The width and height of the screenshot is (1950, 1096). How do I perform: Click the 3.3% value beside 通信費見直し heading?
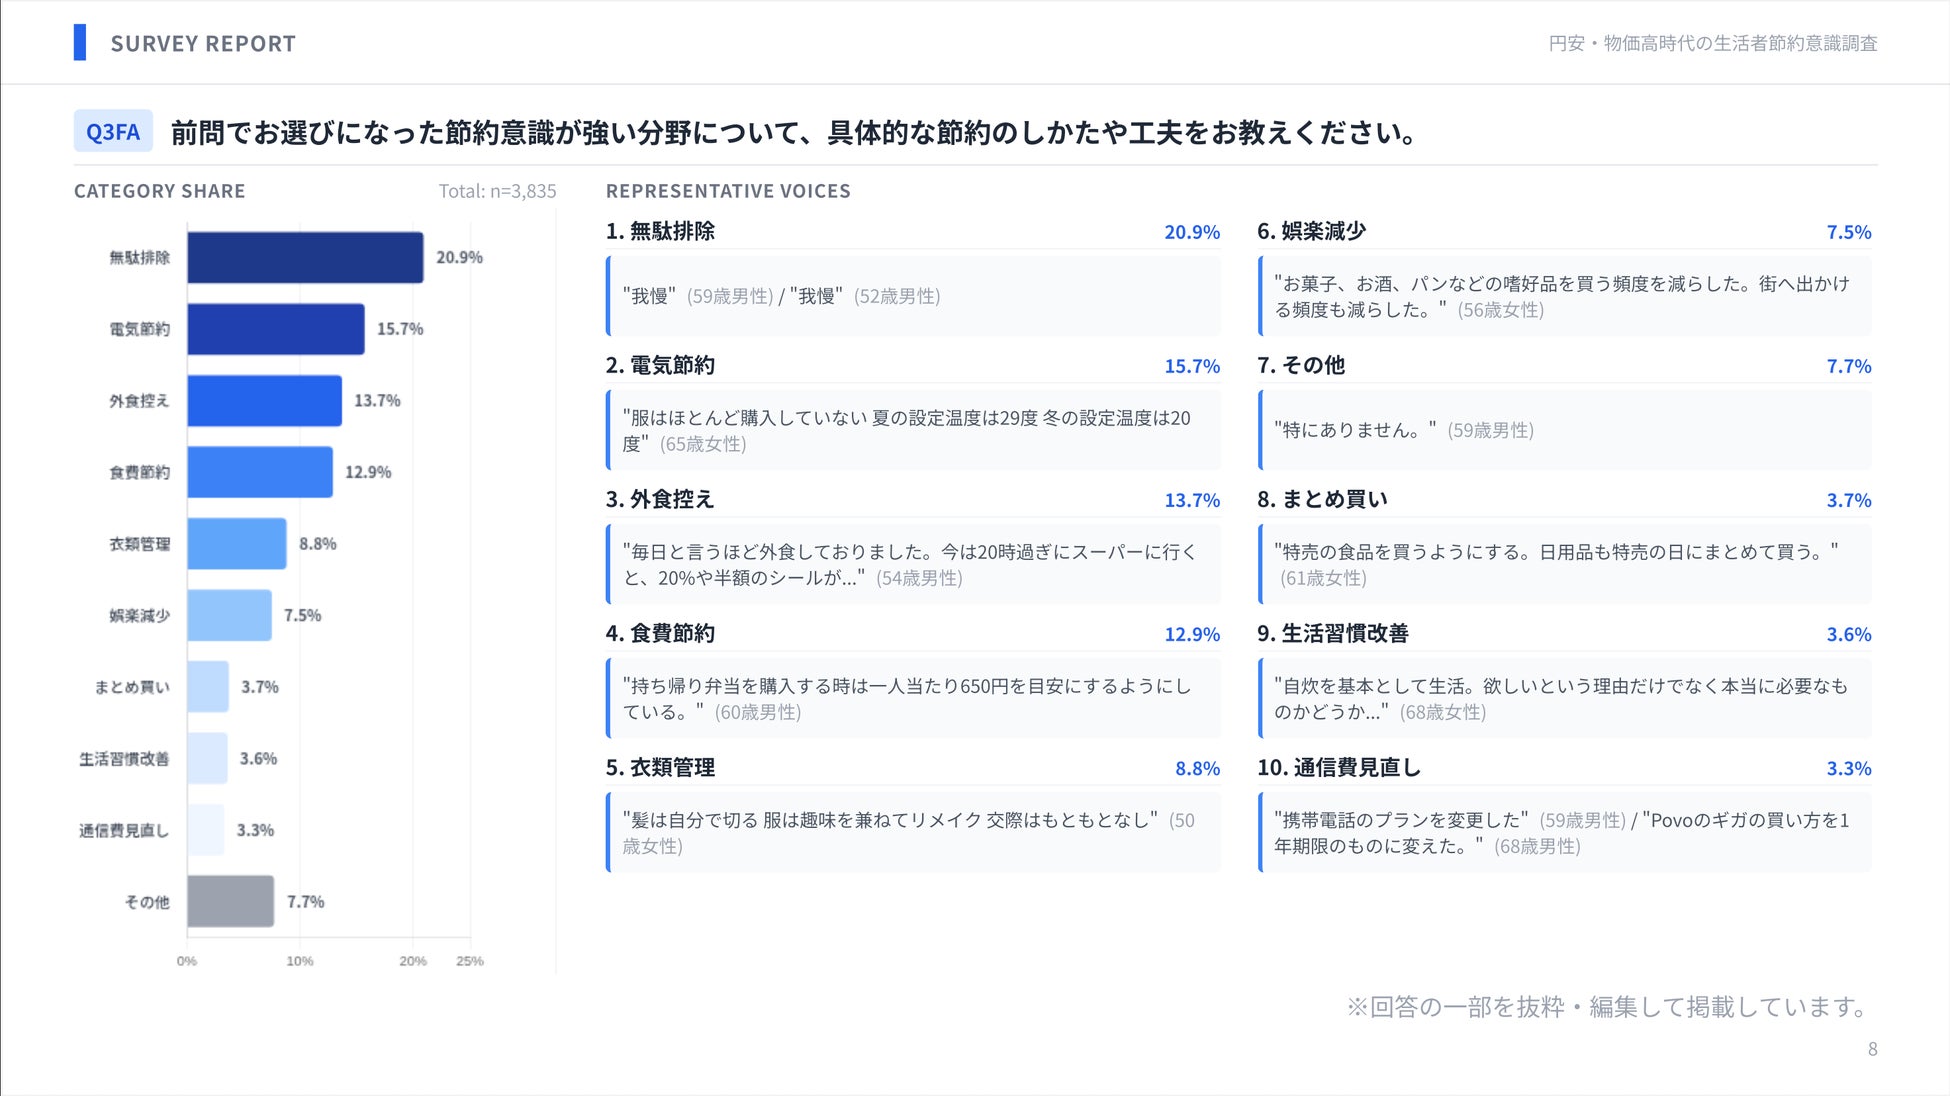tap(1848, 768)
